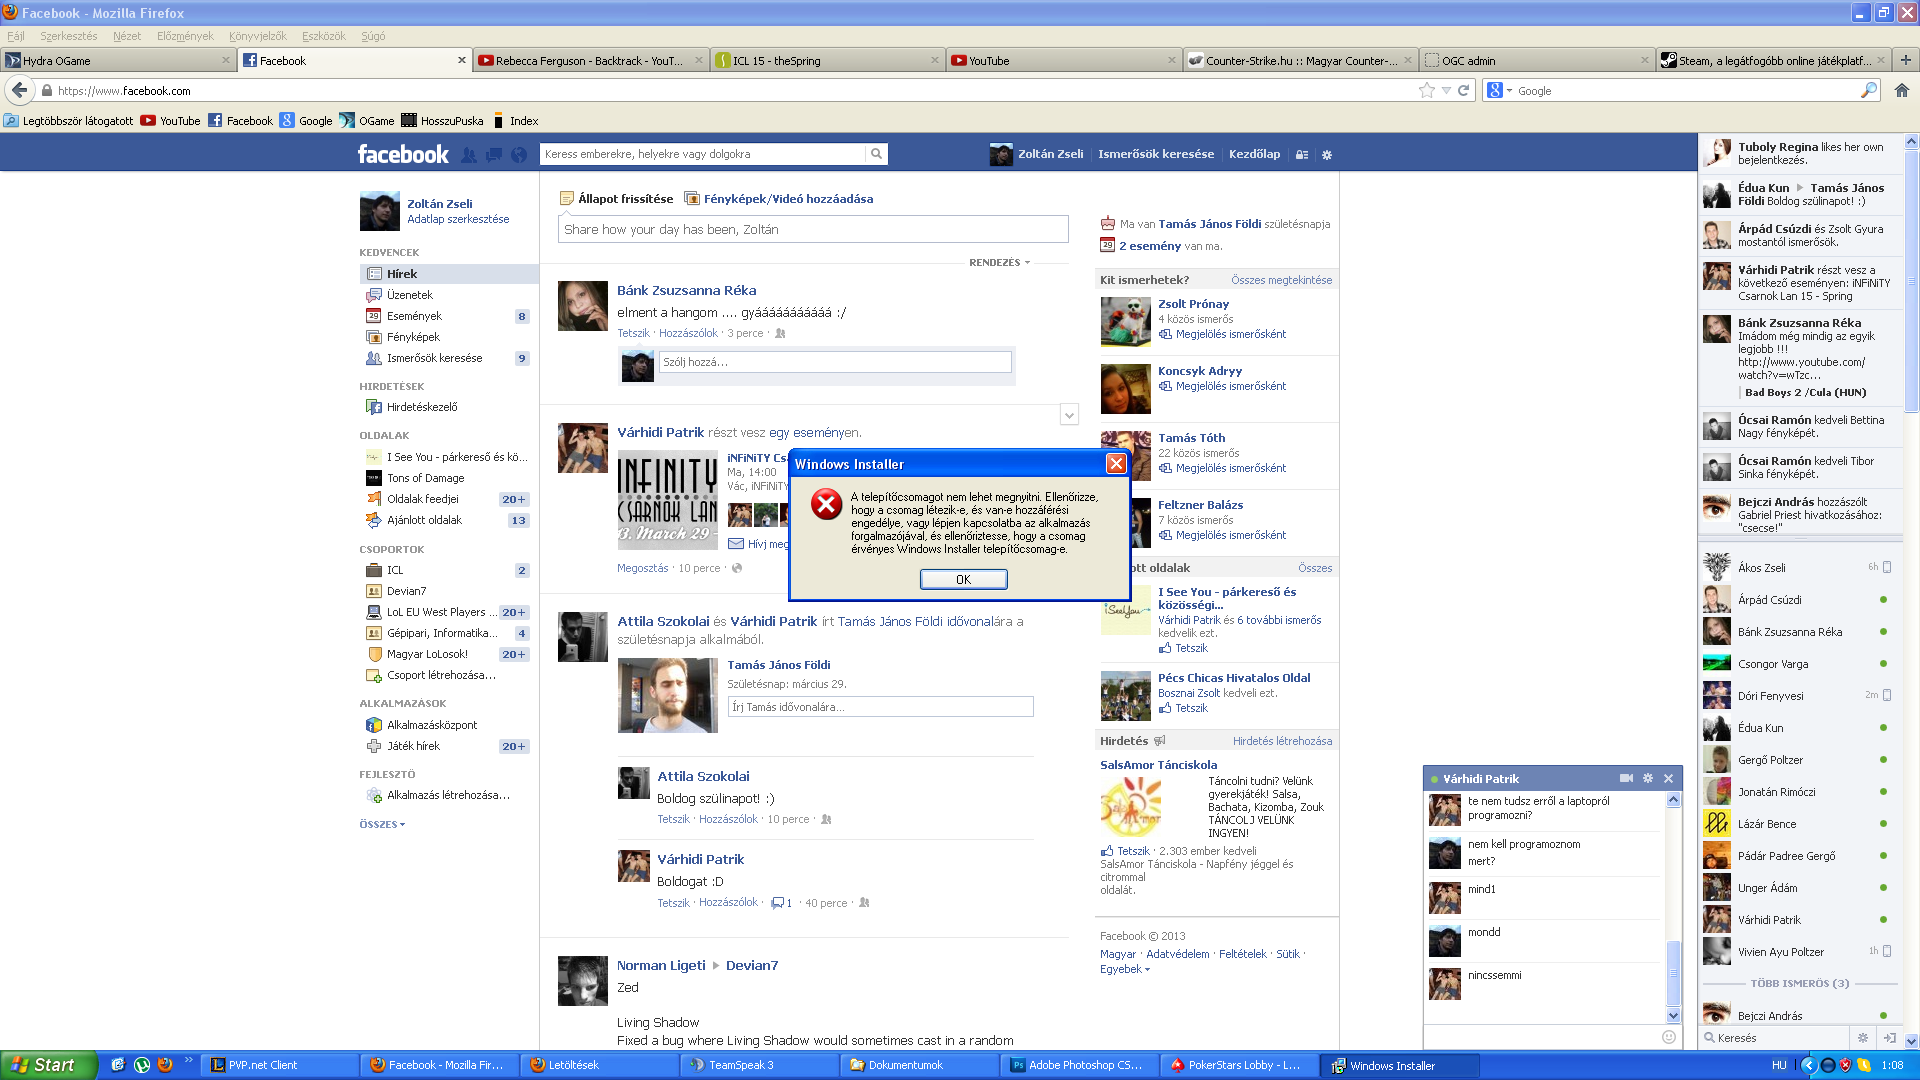Like Attila Szokolai's birthday comment via Tetszik
The height and width of the screenshot is (1080, 1920).
[673, 819]
